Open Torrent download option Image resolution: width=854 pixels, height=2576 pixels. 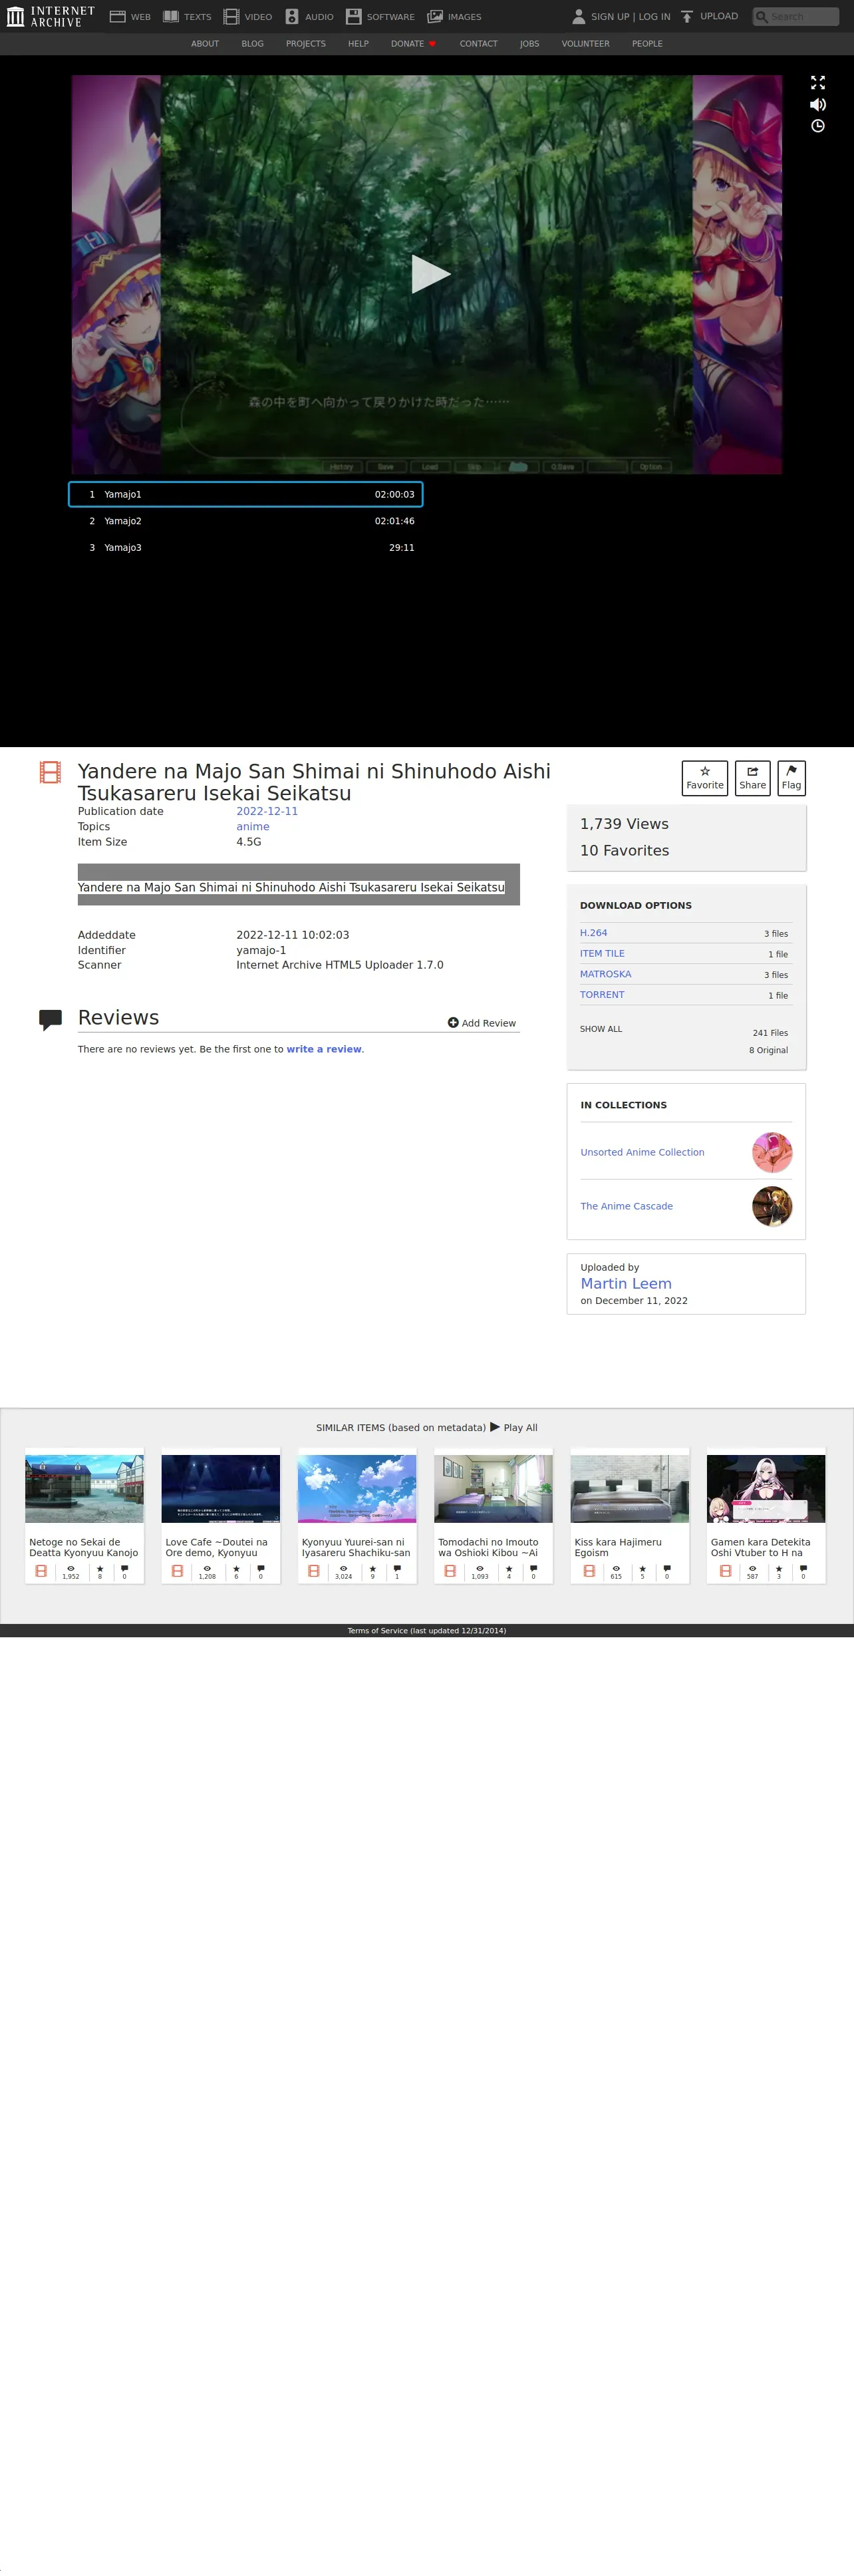click(x=602, y=995)
